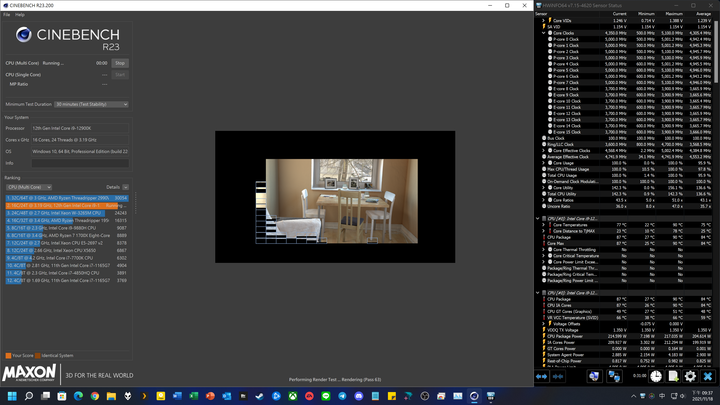Viewport: 720px width, 405px height.
Task: Click the Cinebench R23 logo icon
Action: click(23, 34)
